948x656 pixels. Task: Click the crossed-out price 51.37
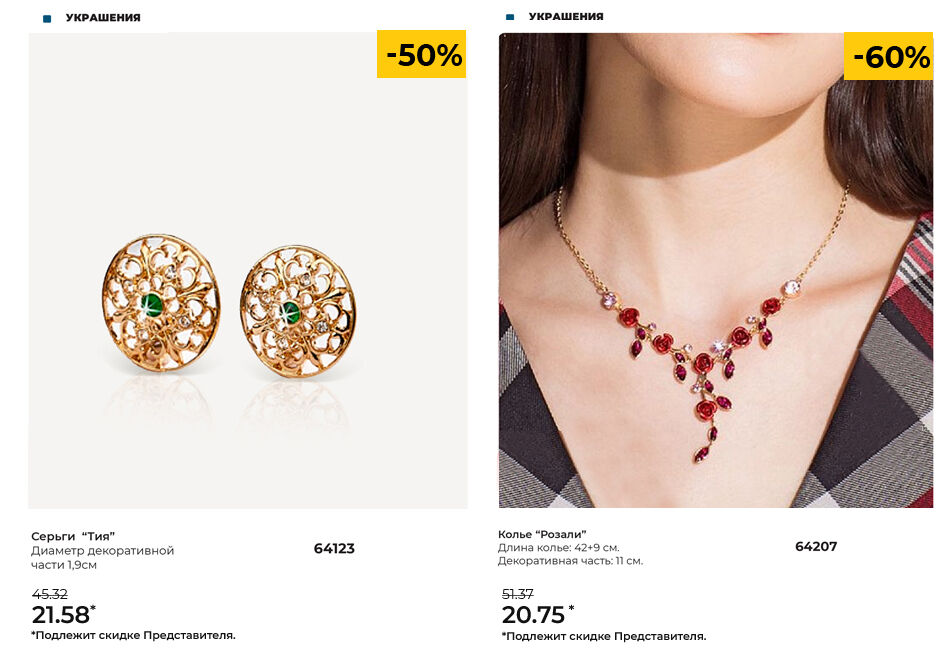(518, 594)
